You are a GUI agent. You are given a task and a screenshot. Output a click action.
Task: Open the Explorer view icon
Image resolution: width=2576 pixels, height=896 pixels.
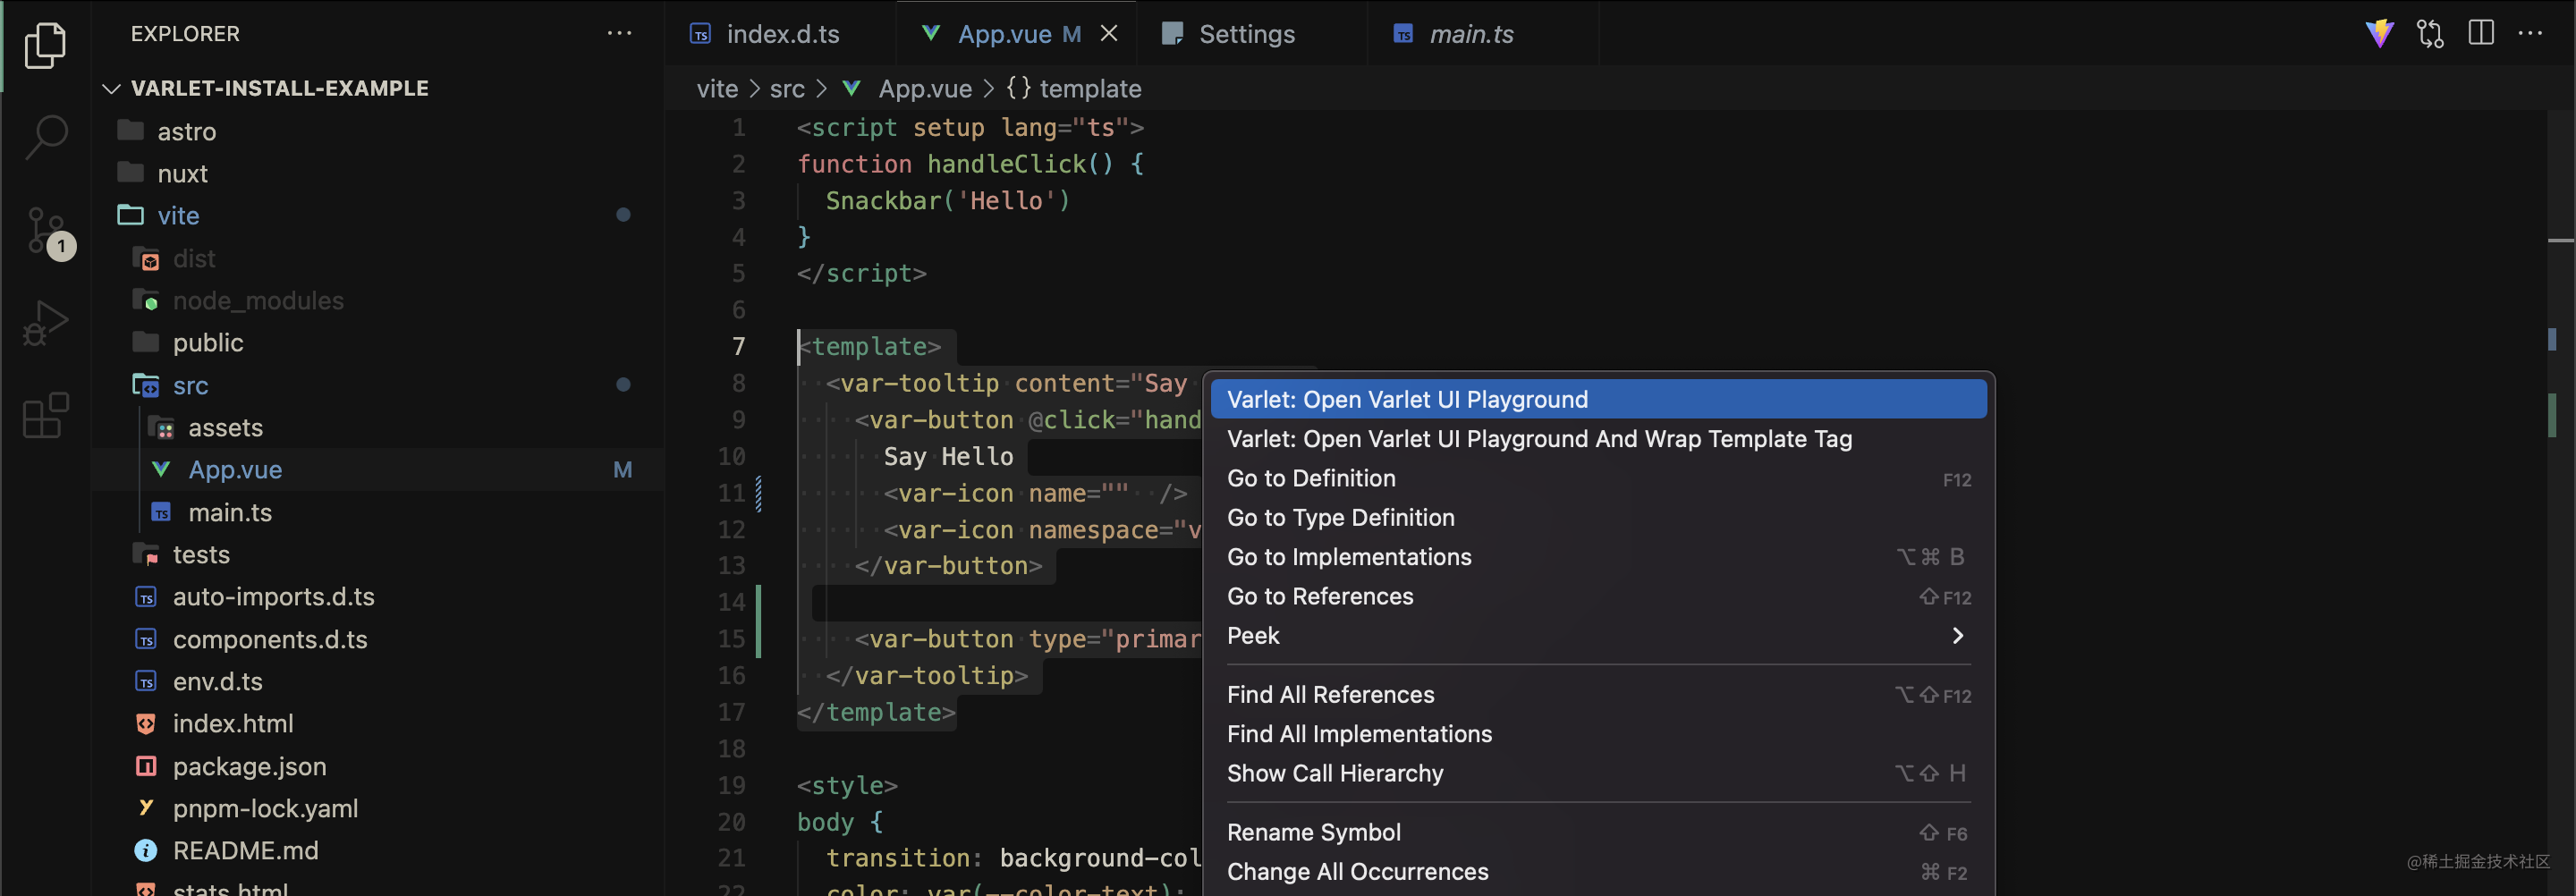[x=45, y=45]
